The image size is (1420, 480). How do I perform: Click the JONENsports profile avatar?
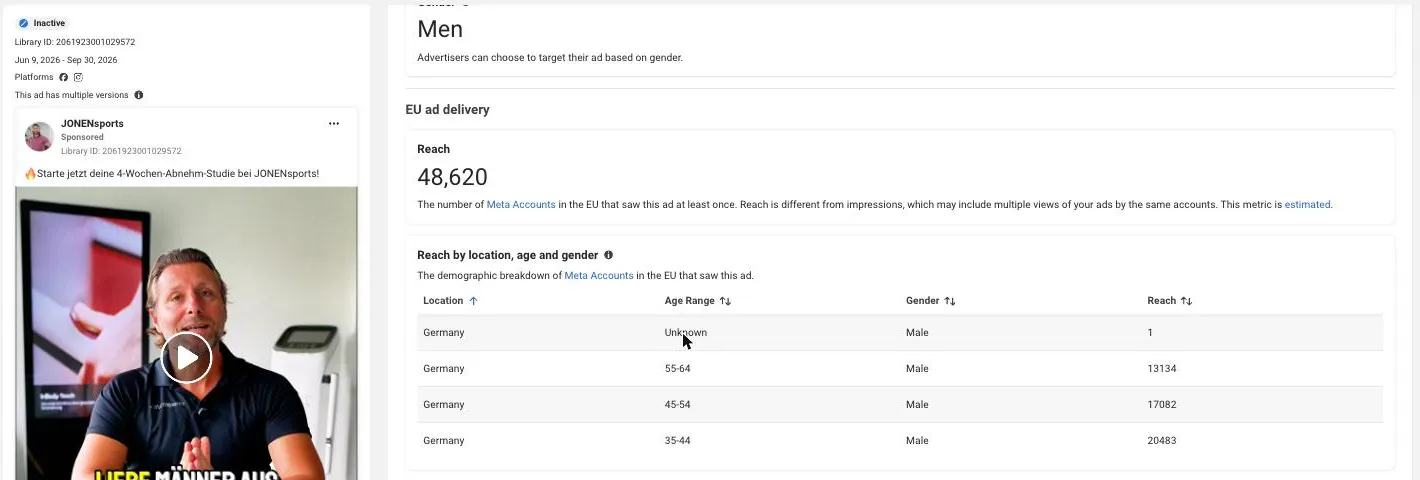point(39,137)
